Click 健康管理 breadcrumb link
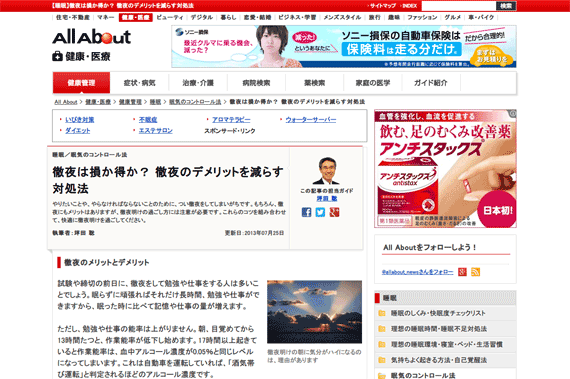The width and height of the screenshot is (570, 379). tap(130, 102)
